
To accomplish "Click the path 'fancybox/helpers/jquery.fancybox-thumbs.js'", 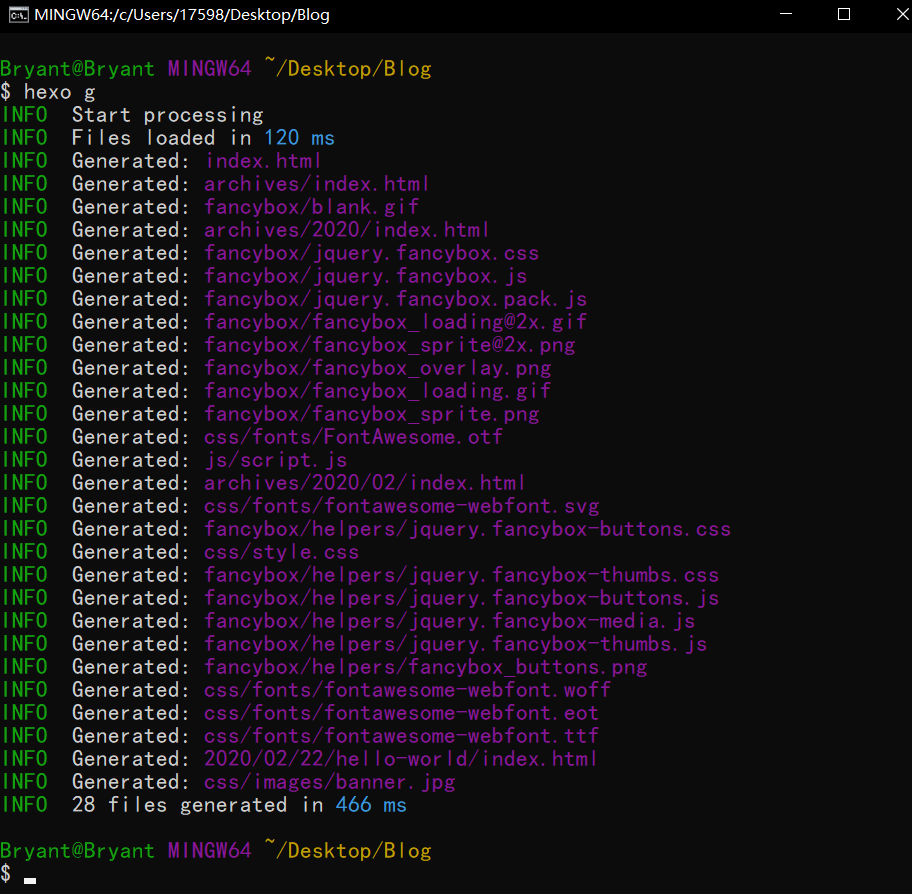I will tap(455, 644).
